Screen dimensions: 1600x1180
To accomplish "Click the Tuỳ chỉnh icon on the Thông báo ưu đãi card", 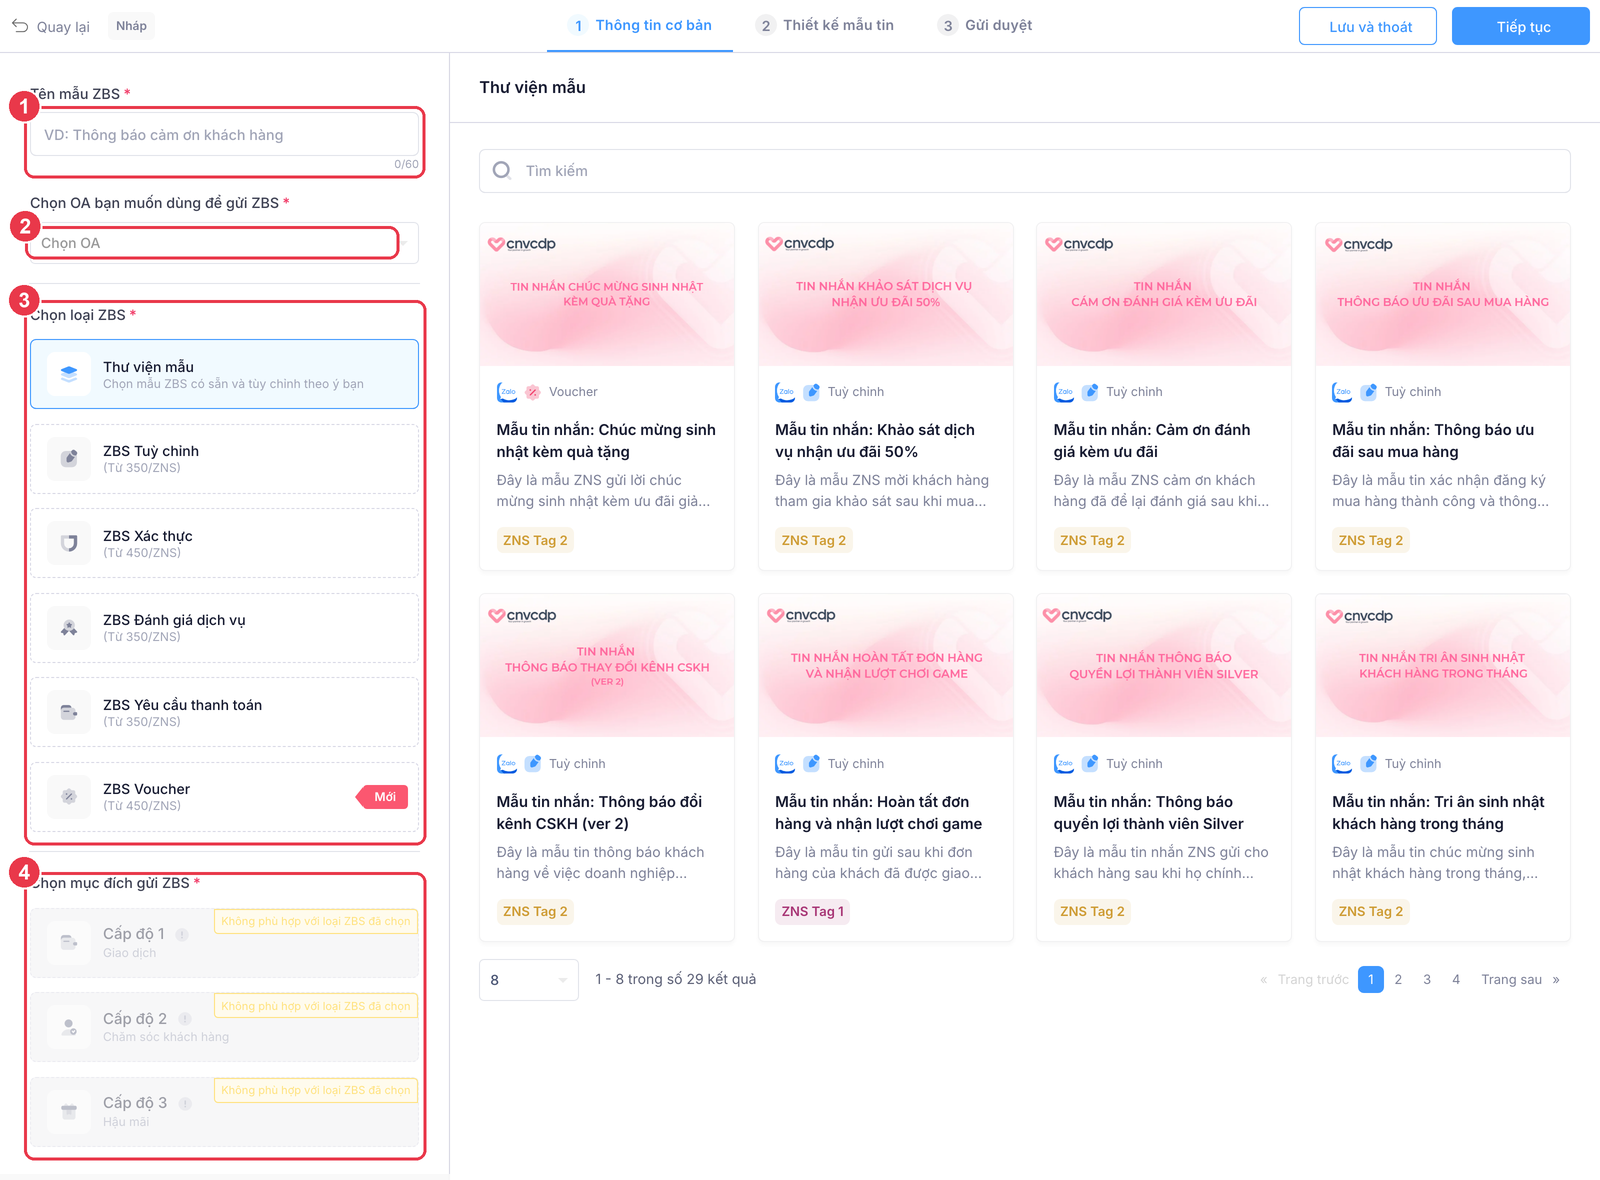I will pyautogui.click(x=1369, y=392).
